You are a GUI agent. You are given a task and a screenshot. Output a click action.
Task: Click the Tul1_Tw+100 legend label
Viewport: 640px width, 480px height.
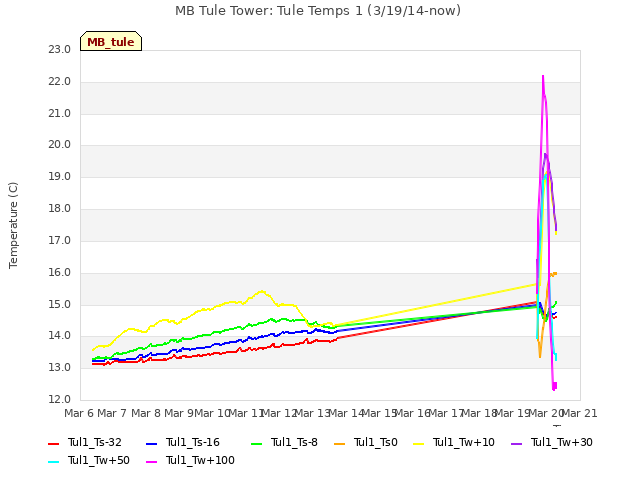(x=200, y=460)
